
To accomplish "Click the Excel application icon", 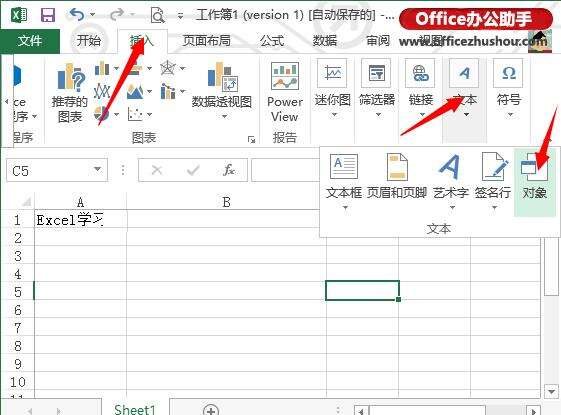I will pyautogui.click(x=19, y=15).
